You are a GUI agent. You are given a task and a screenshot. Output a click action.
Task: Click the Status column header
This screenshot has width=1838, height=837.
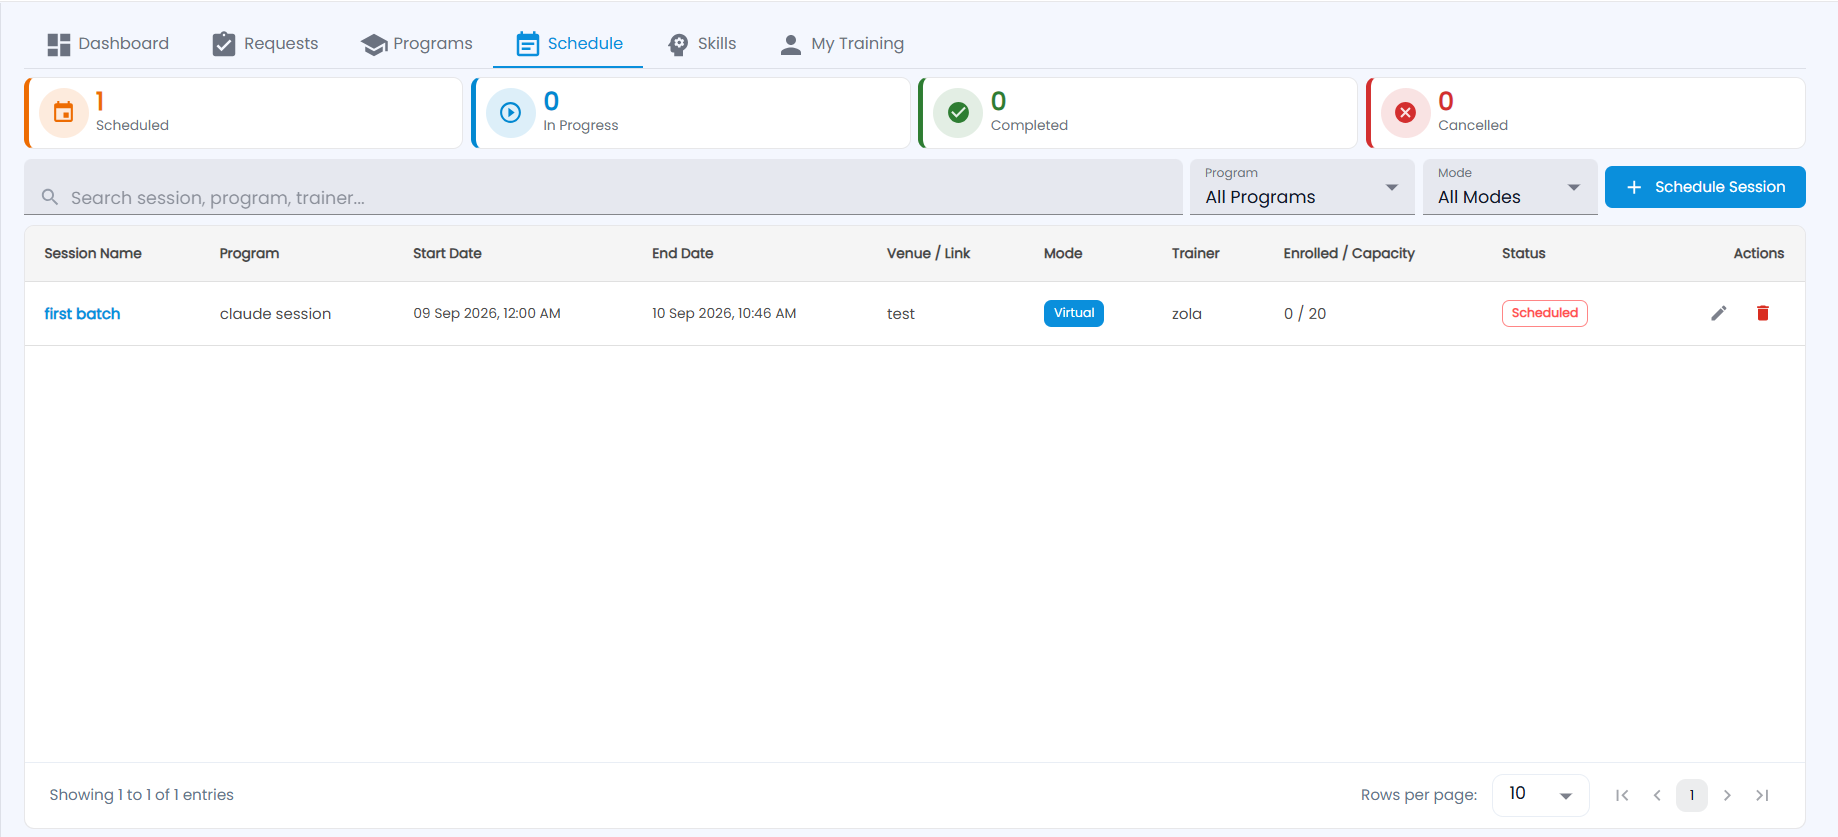(1524, 254)
